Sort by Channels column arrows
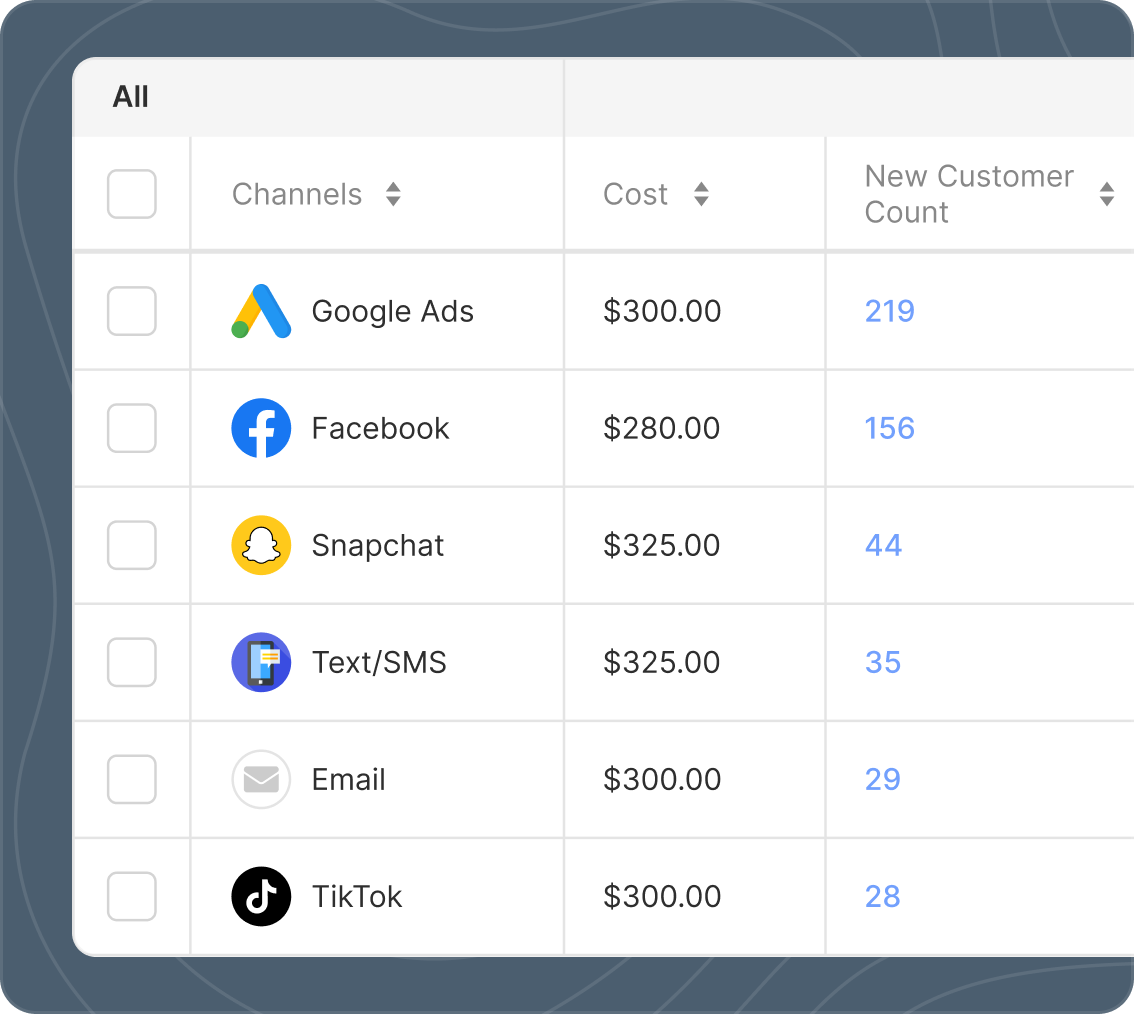 click(393, 194)
